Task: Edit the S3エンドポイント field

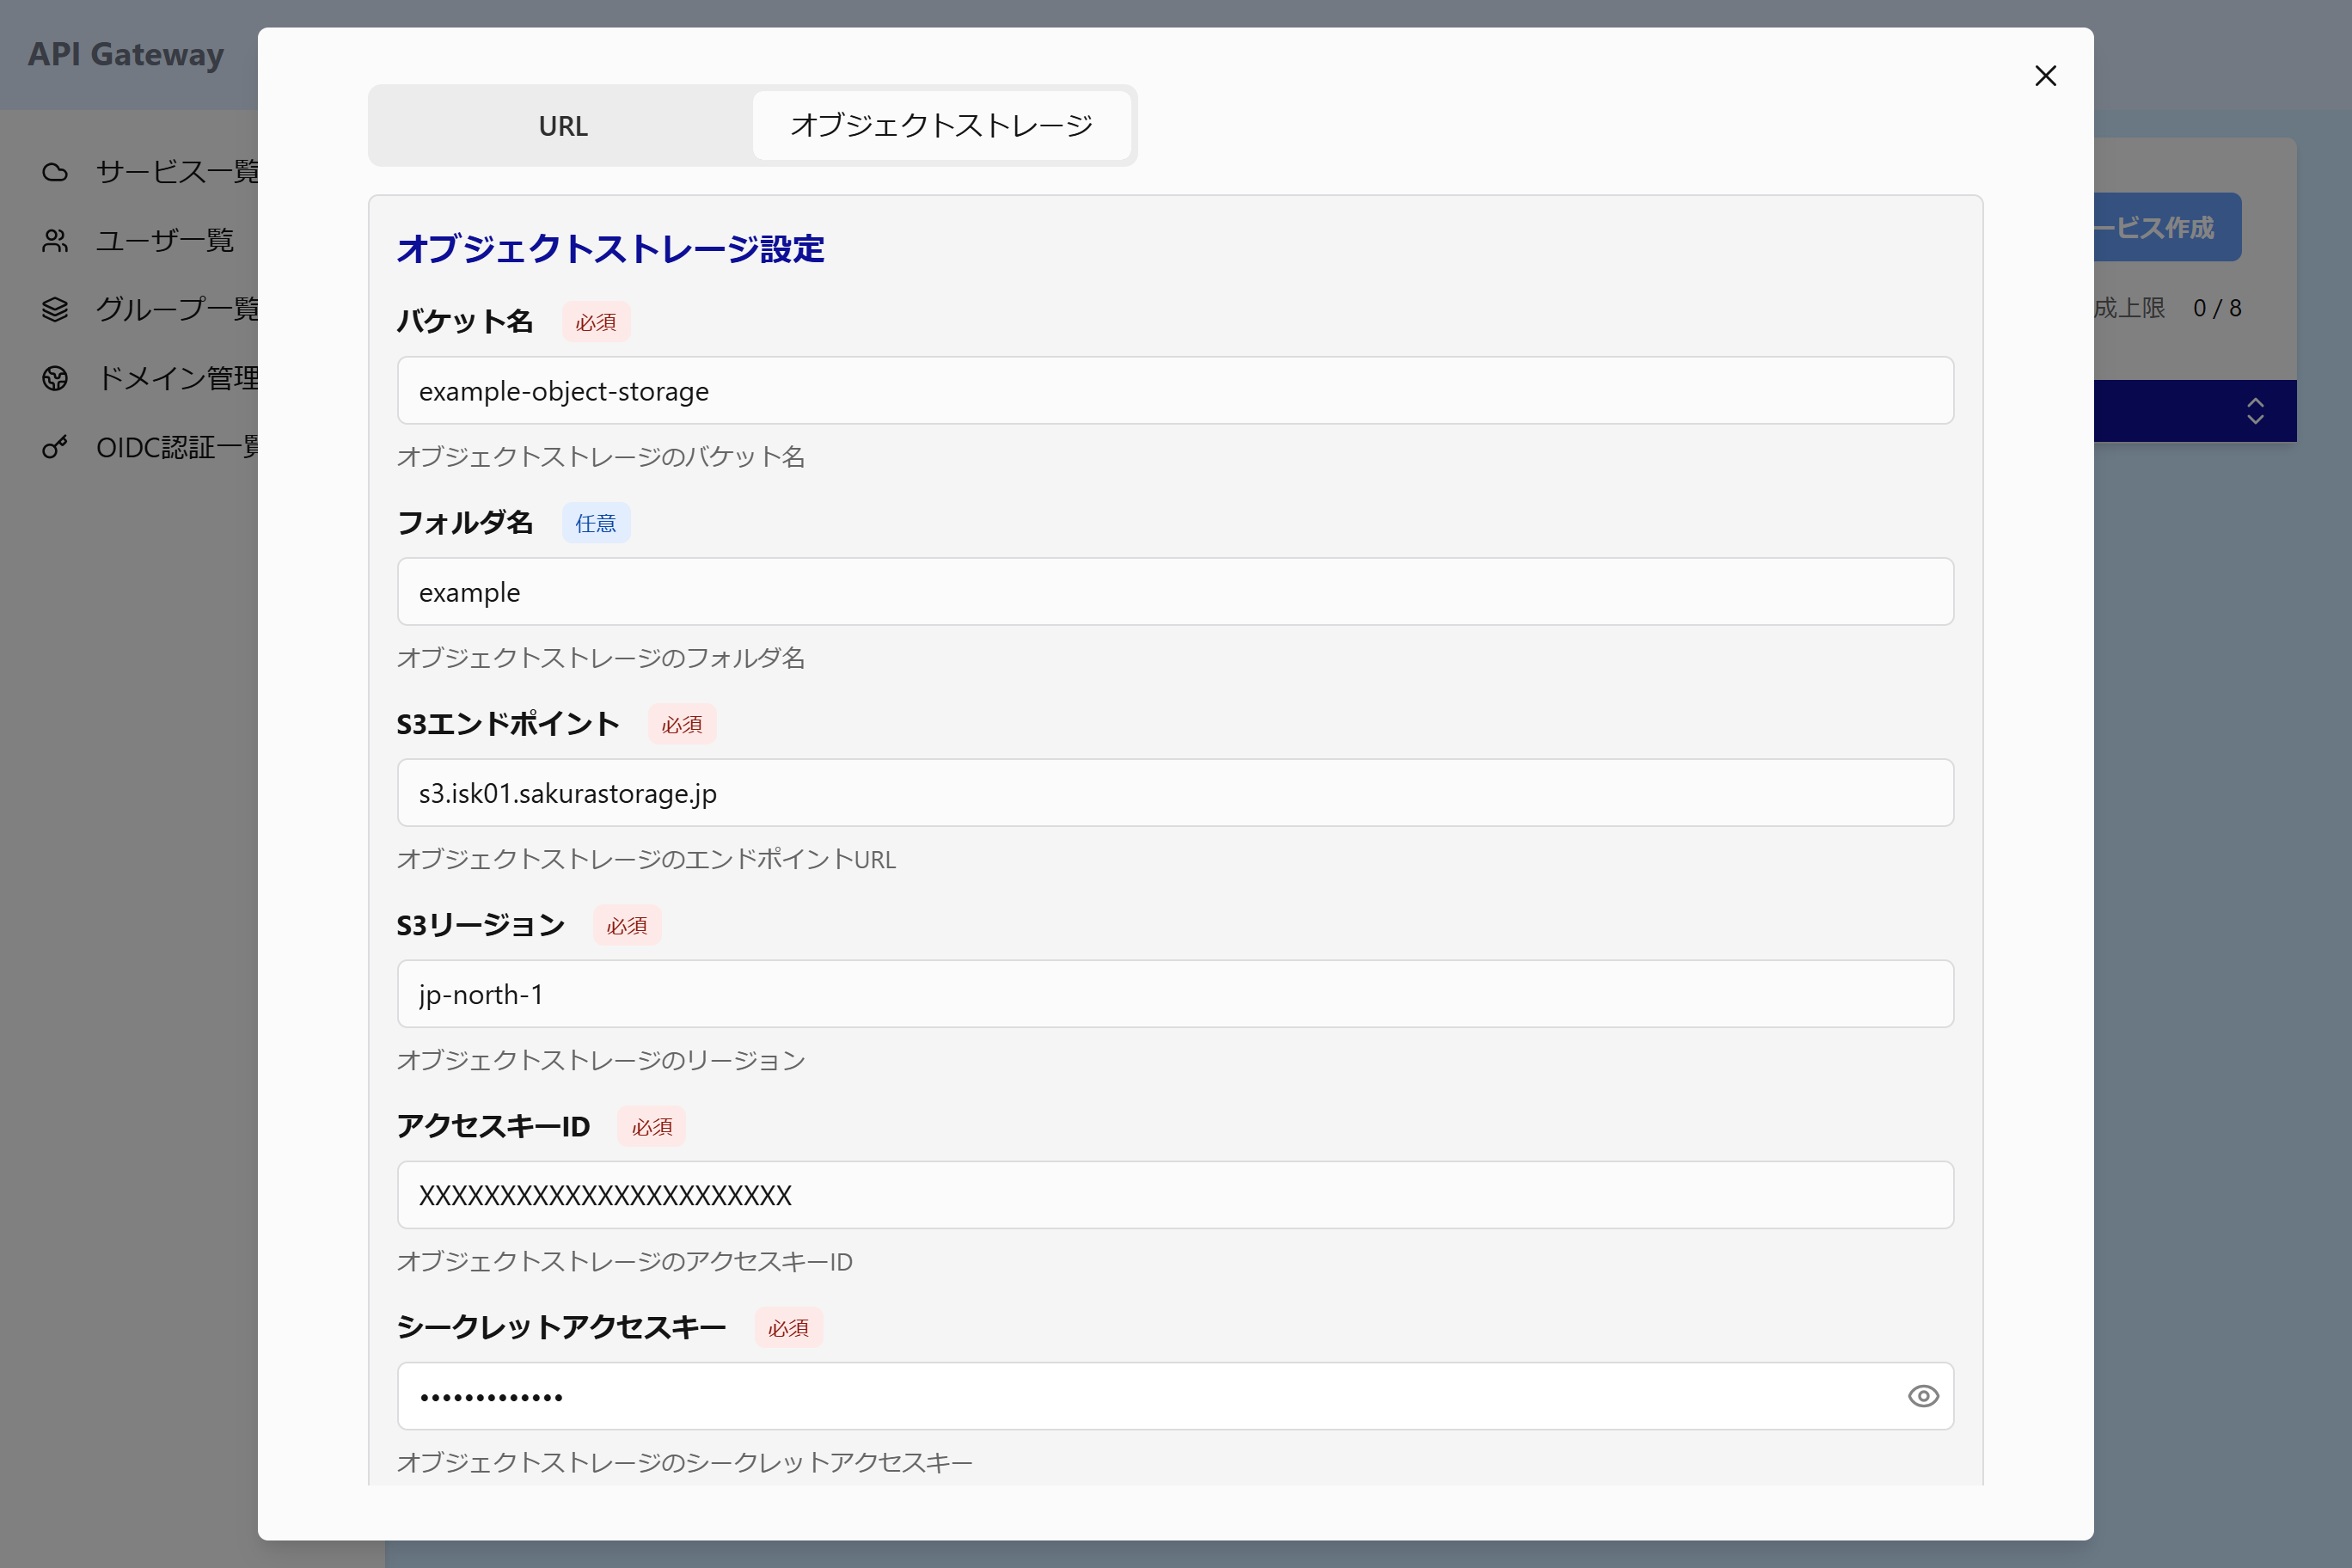Action: 1175,793
